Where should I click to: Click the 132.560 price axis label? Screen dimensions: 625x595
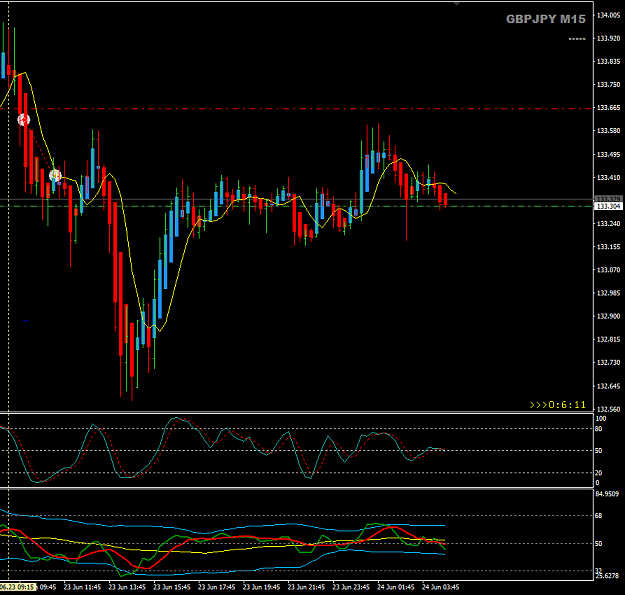(x=608, y=409)
